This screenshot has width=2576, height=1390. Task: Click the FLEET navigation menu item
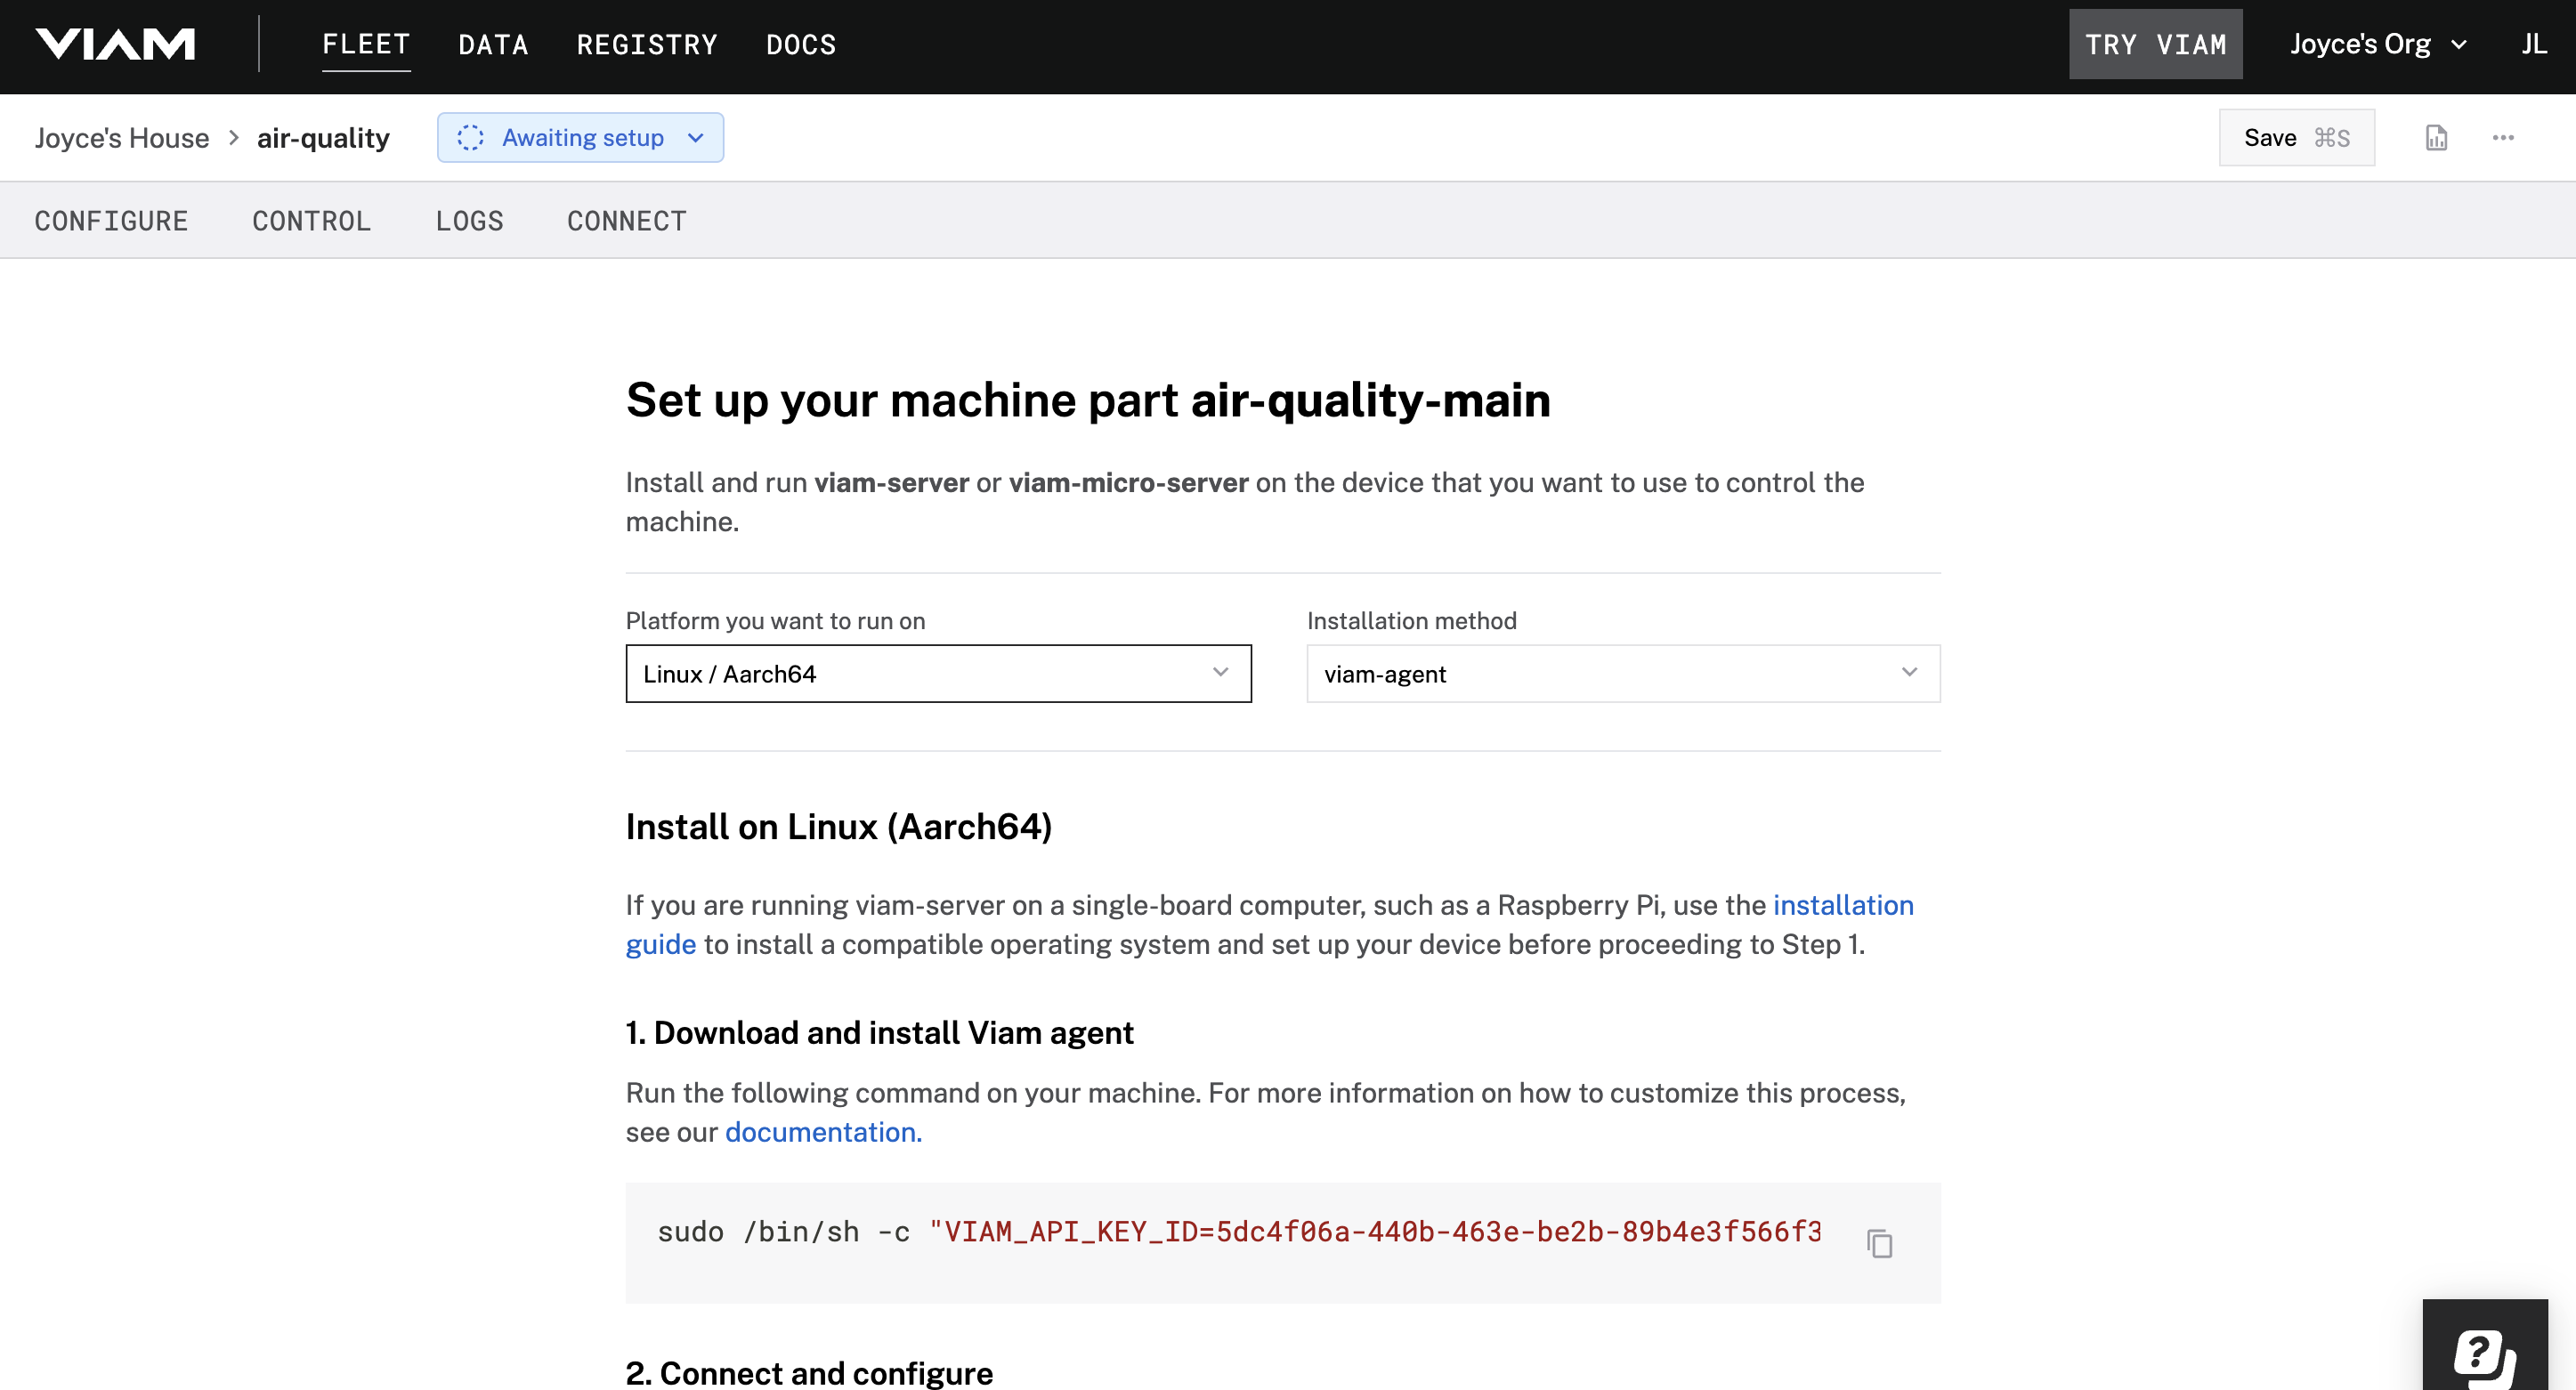[x=367, y=43]
